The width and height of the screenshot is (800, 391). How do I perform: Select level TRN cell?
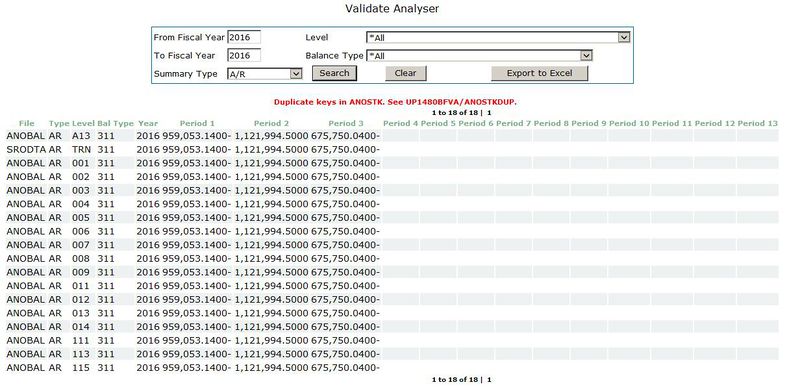(x=82, y=150)
